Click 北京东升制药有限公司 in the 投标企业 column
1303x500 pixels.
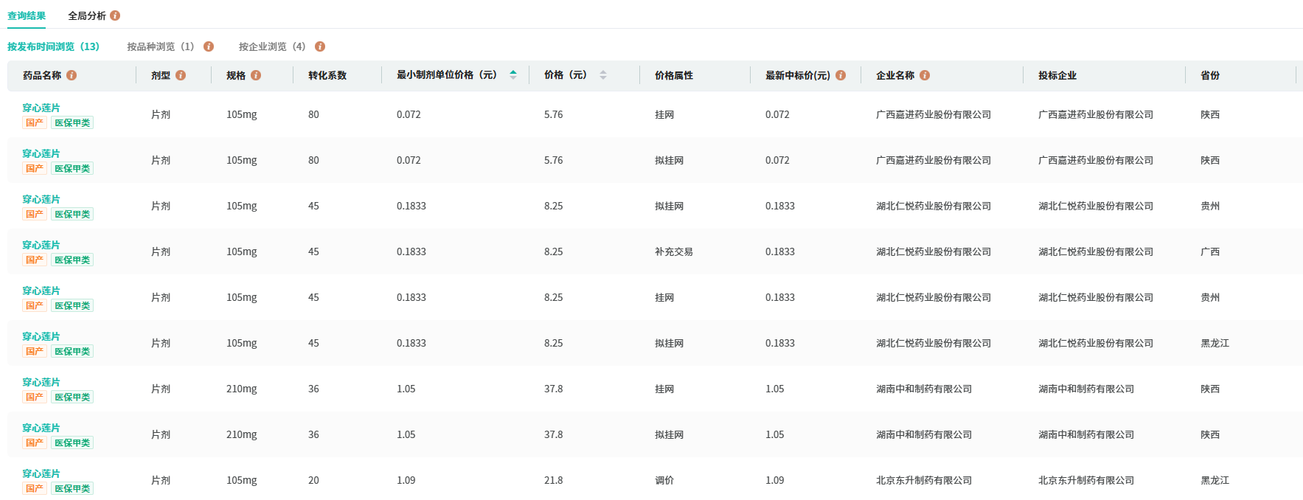(1086, 481)
